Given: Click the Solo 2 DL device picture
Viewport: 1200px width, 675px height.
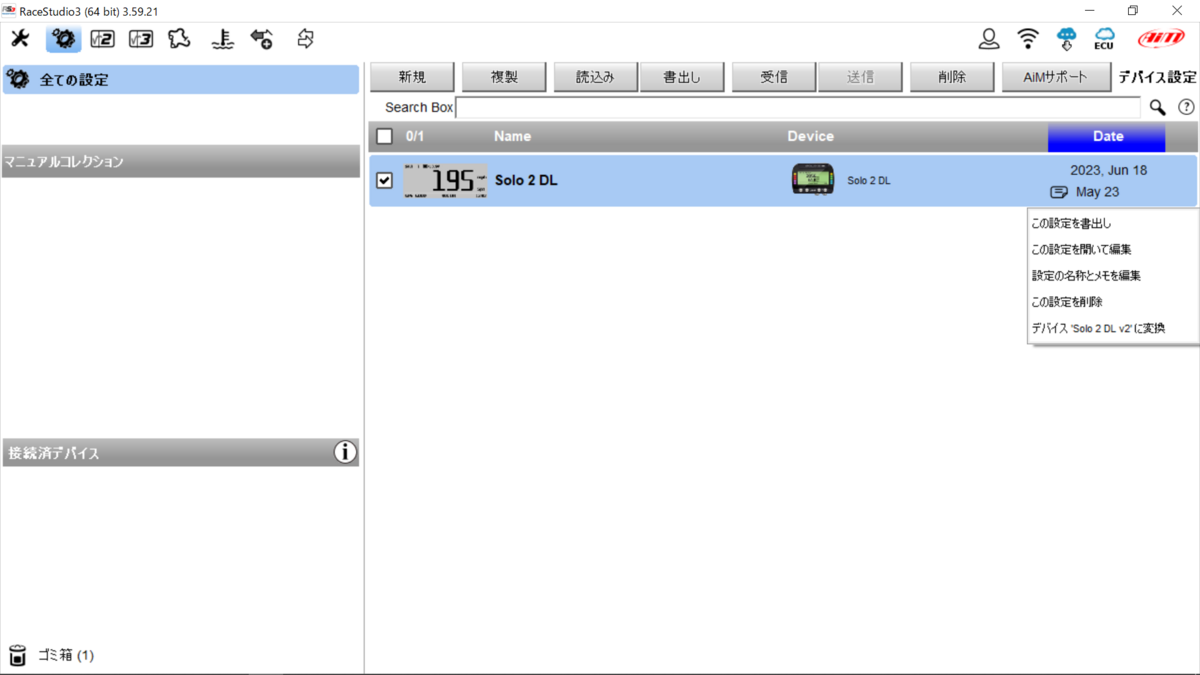Looking at the screenshot, I should (813, 179).
